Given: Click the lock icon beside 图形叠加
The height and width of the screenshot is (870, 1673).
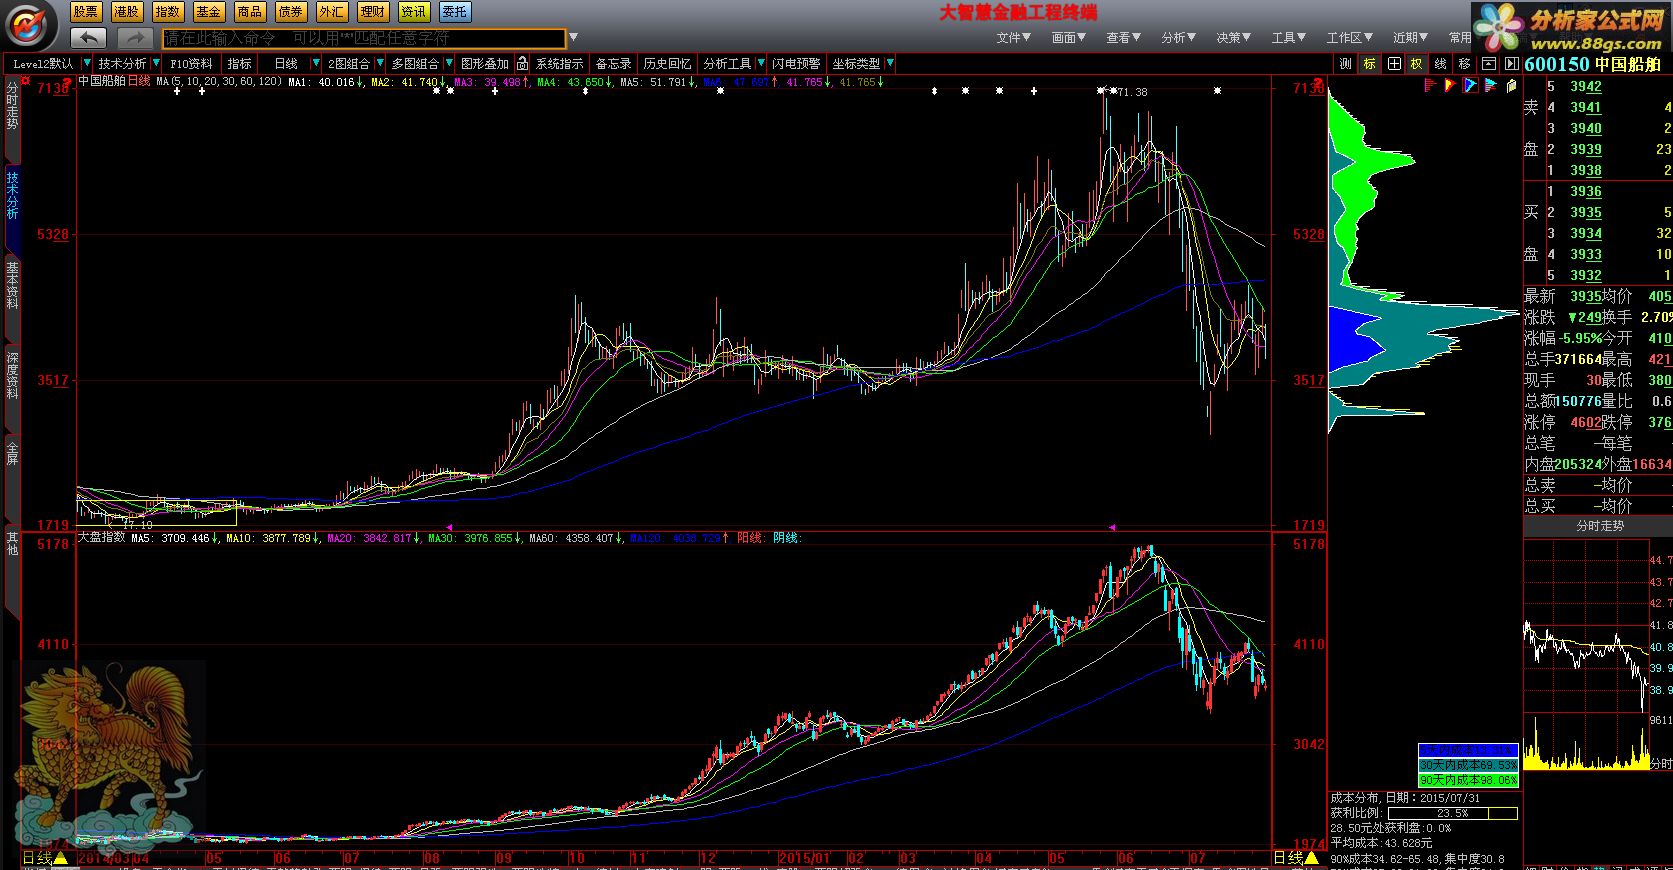Looking at the screenshot, I should [x=522, y=63].
